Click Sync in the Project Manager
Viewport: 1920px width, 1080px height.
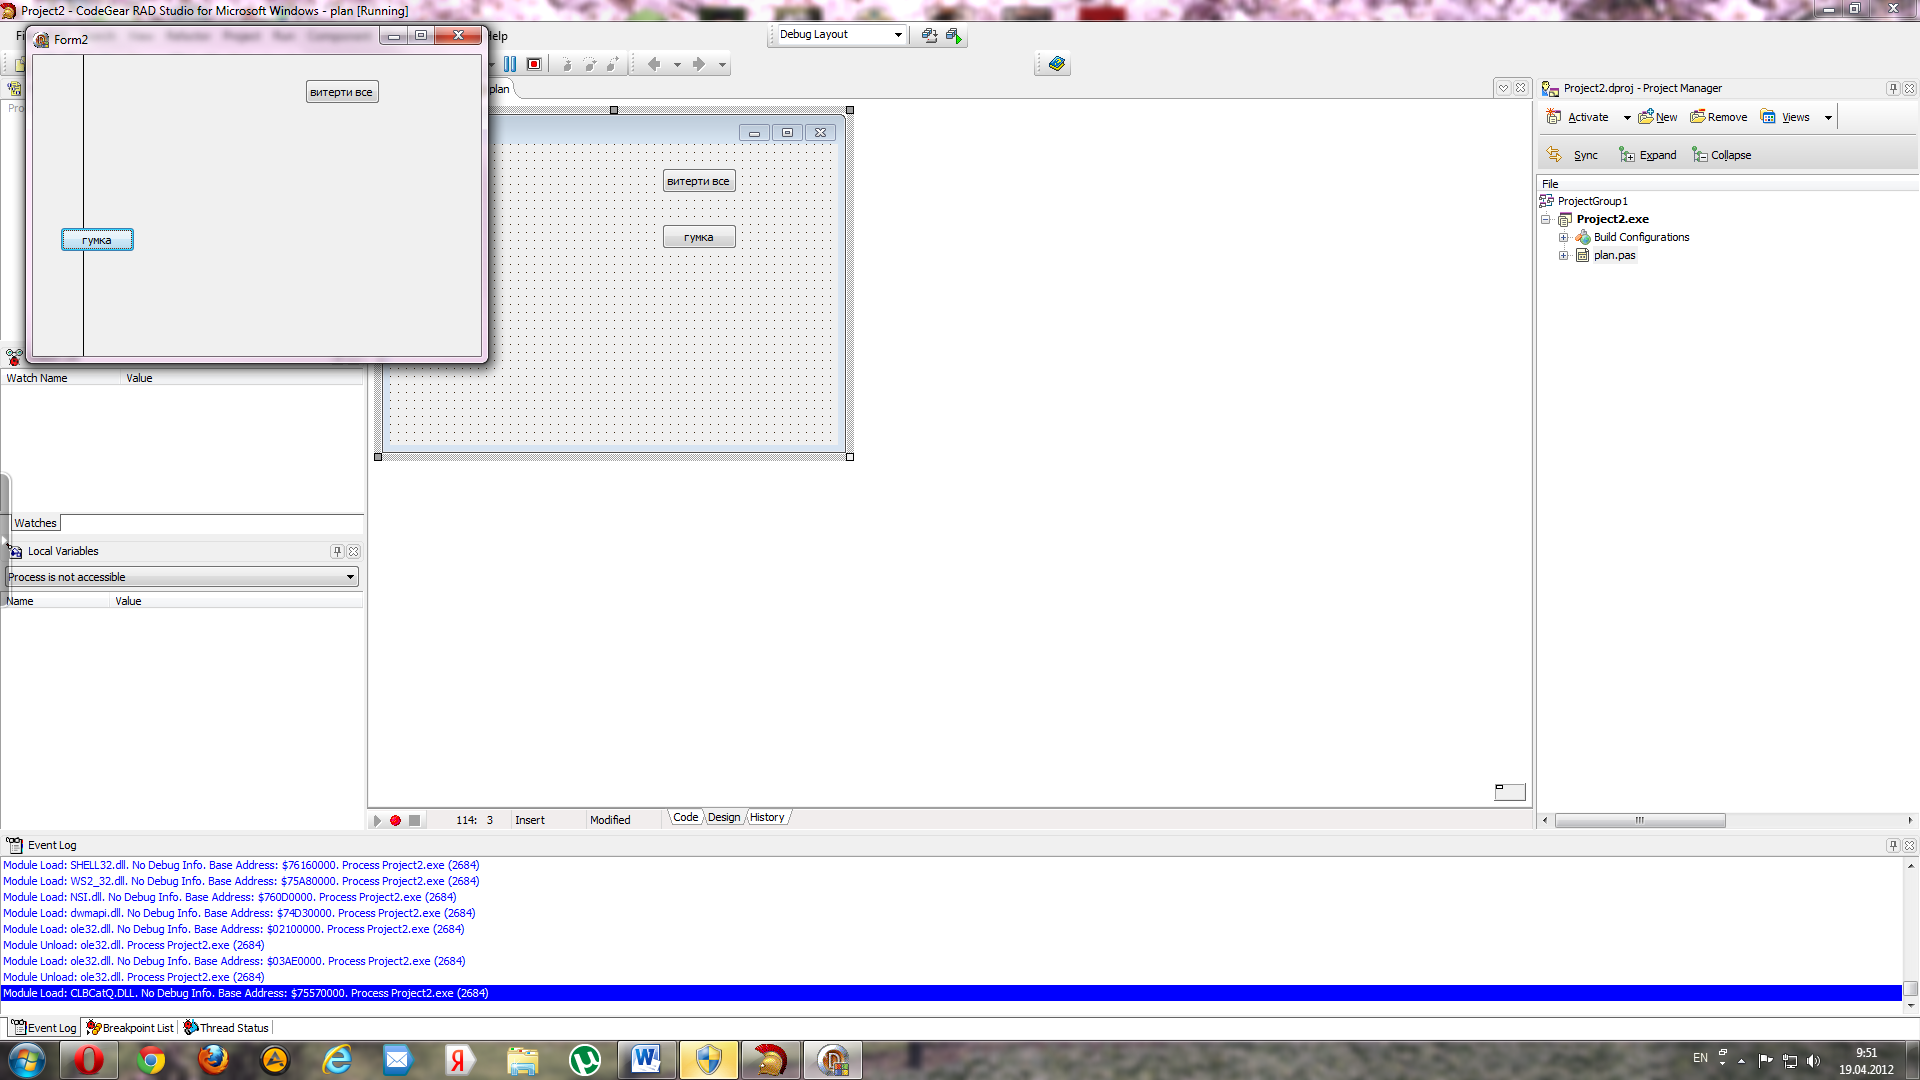1573,155
